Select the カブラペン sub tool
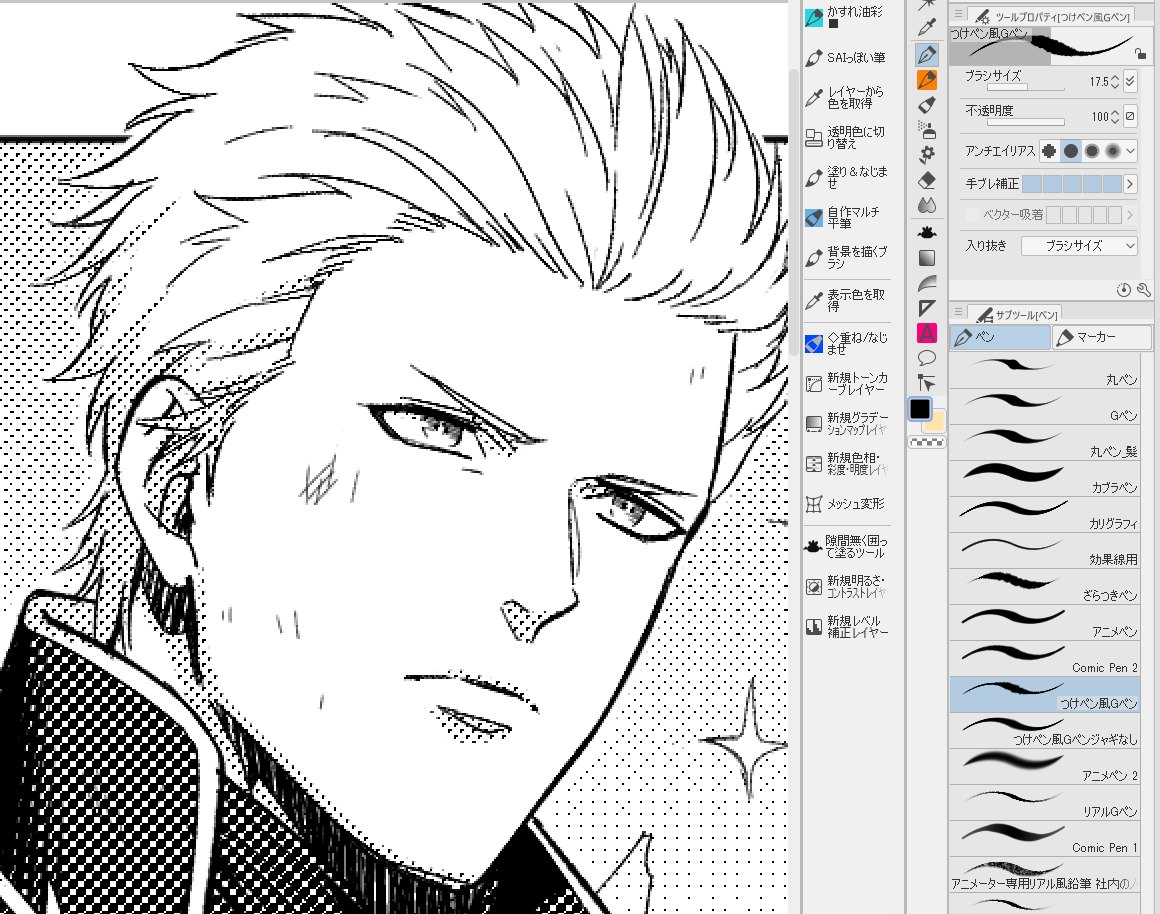 pyautogui.click(x=1045, y=478)
